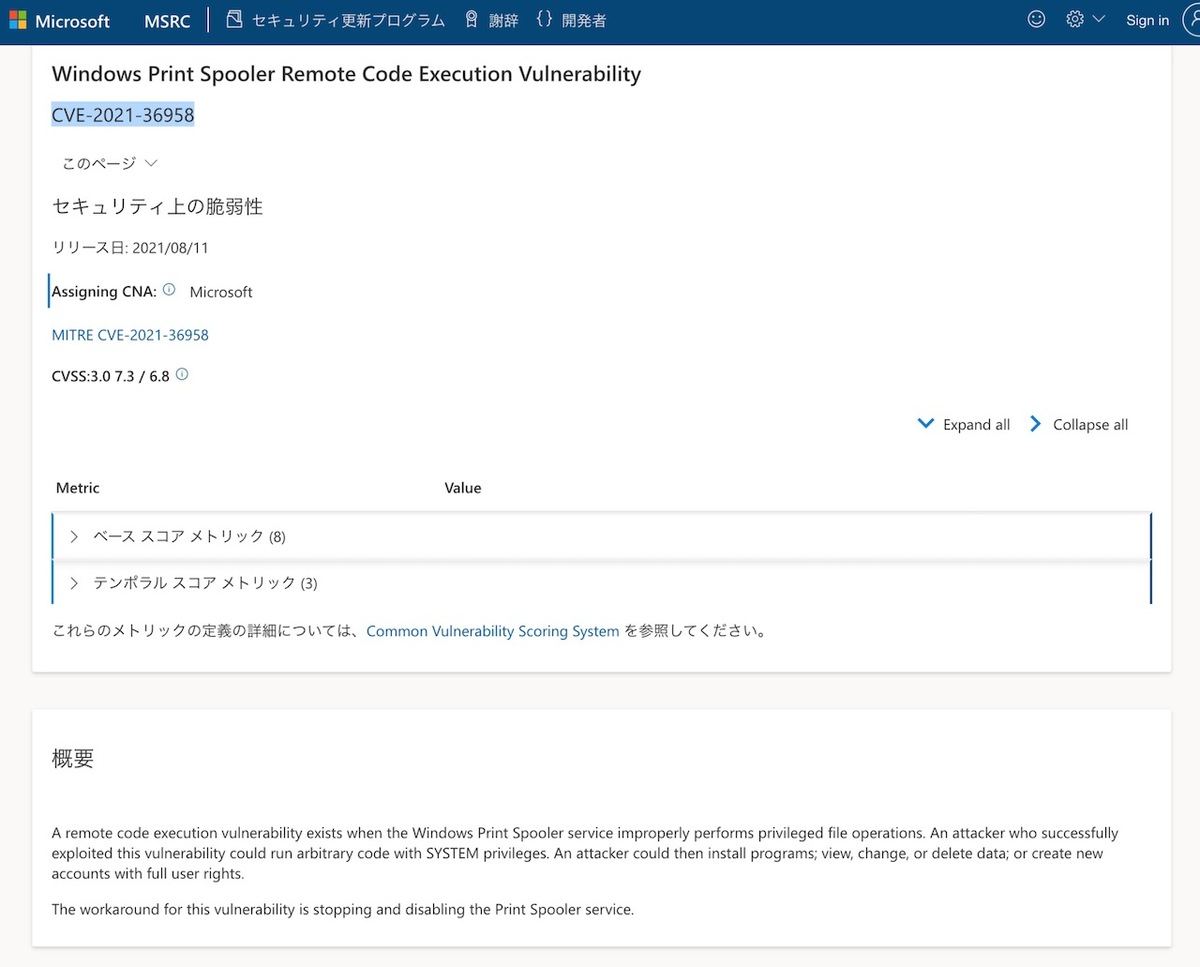
Task: Click the Sign in link
Action: [1147, 20]
